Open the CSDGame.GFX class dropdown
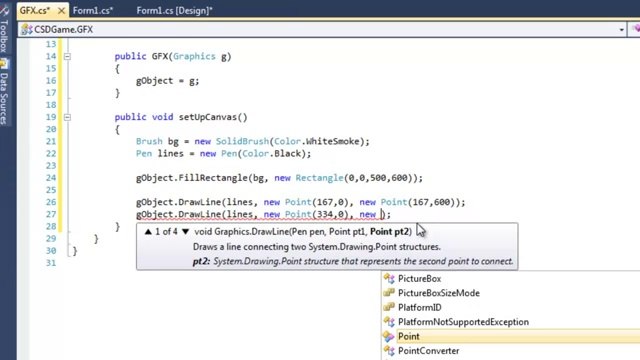The width and height of the screenshot is (640, 360). coord(322,29)
